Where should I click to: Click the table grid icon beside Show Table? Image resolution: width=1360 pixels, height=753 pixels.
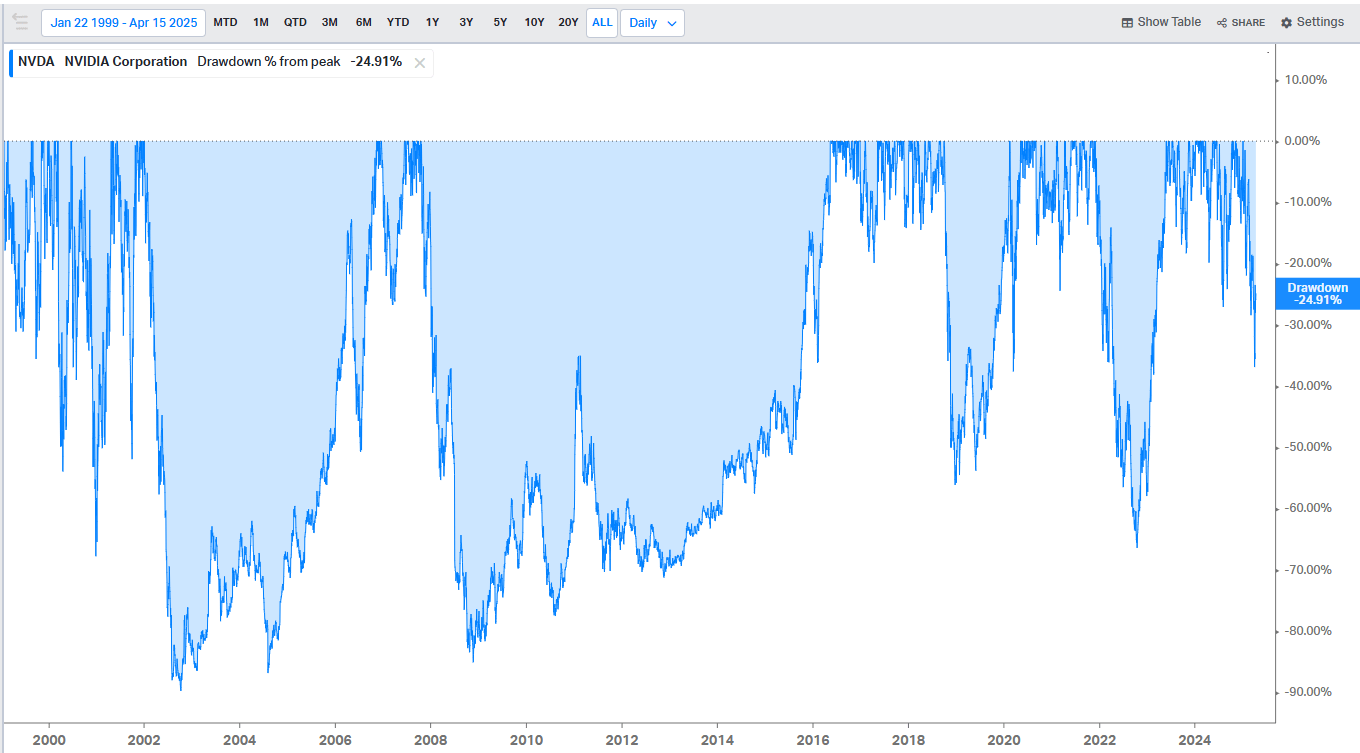1128,21
